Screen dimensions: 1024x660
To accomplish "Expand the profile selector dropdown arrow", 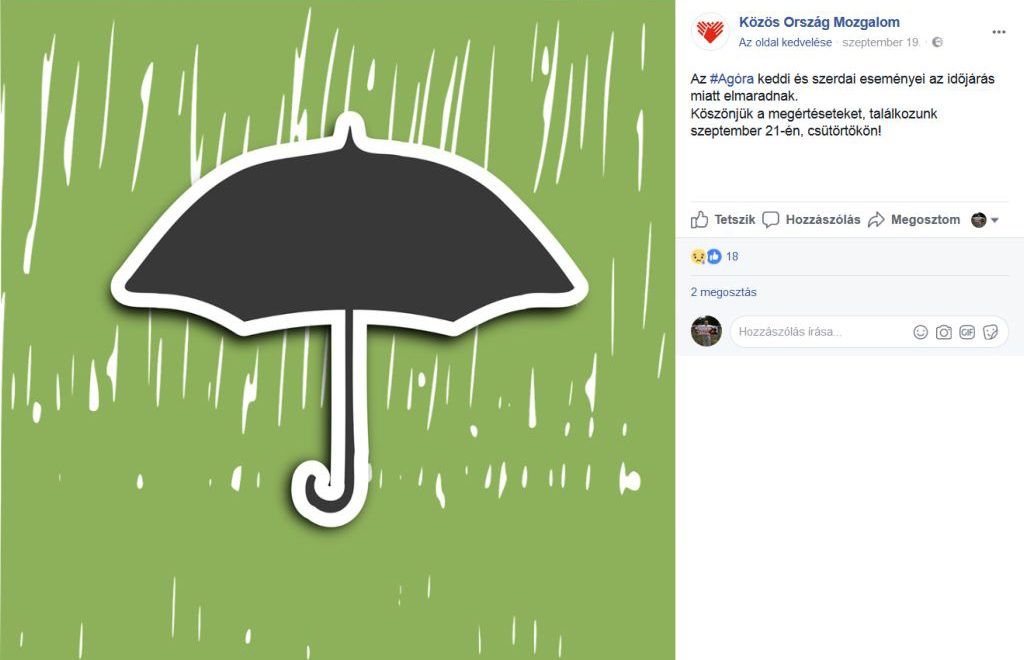I will [x=995, y=220].
